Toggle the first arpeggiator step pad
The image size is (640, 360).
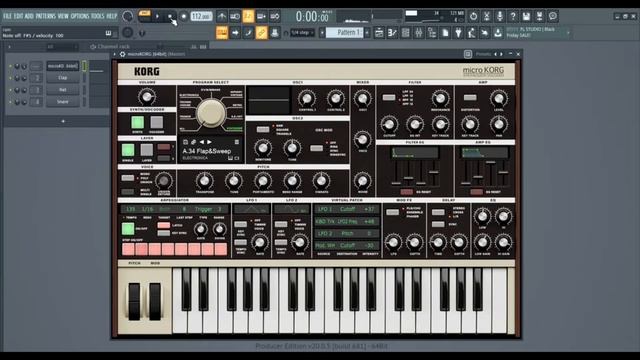(128, 249)
